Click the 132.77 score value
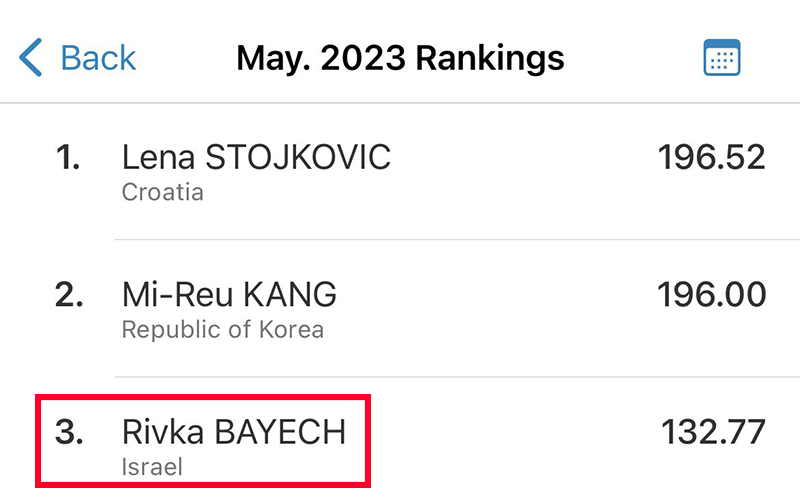 [x=713, y=432]
